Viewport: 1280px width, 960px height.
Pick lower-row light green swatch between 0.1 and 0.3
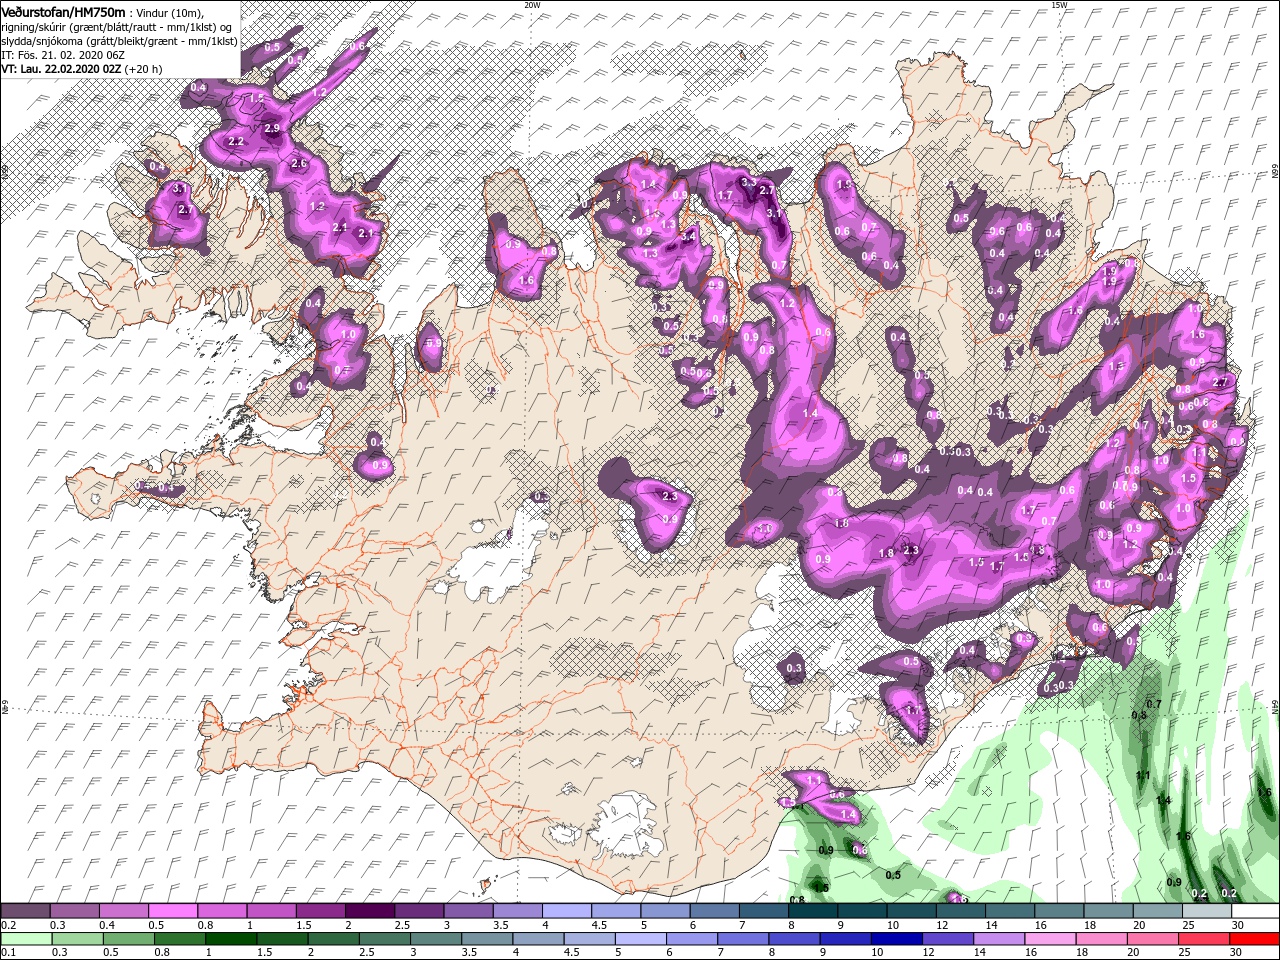[x=25, y=939]
